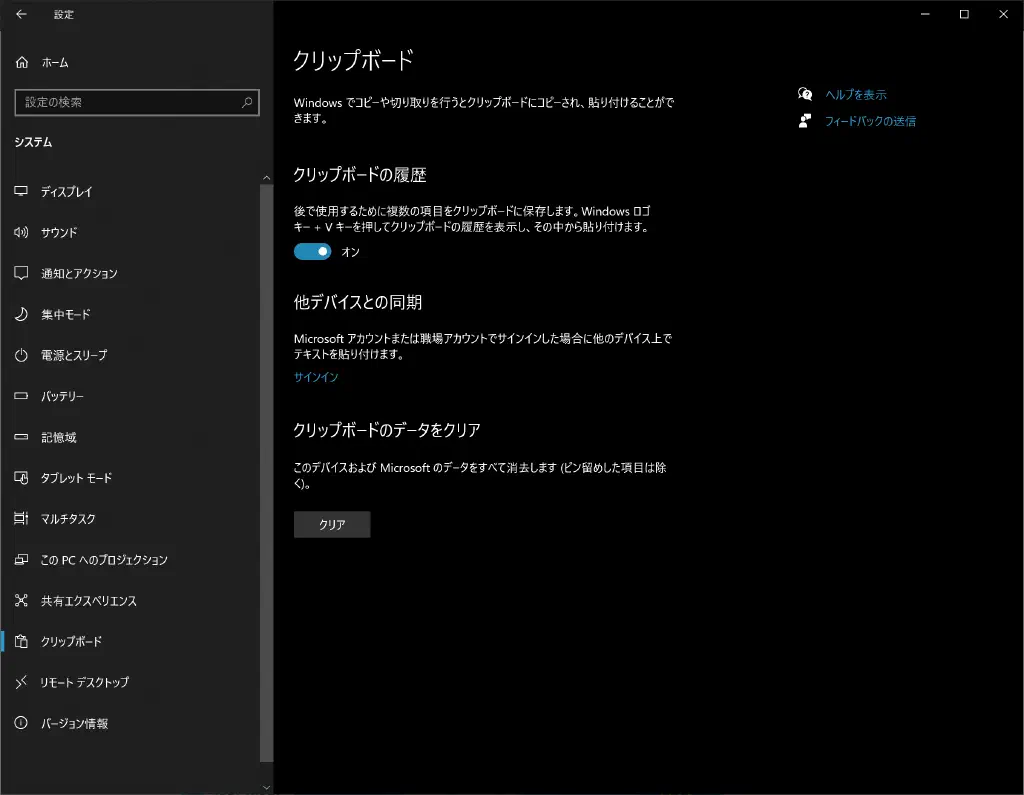Open 通知とアクション settings page
1024x795 pixels.
click(79, 273)
